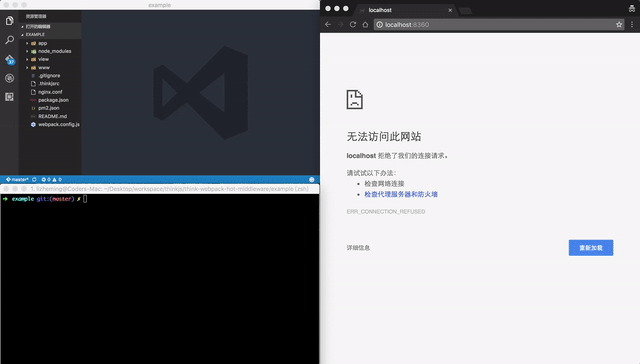This screenshot has width=640, height=364.
Task: Bookmark the page with the star icon
Action: pos(619,24)
